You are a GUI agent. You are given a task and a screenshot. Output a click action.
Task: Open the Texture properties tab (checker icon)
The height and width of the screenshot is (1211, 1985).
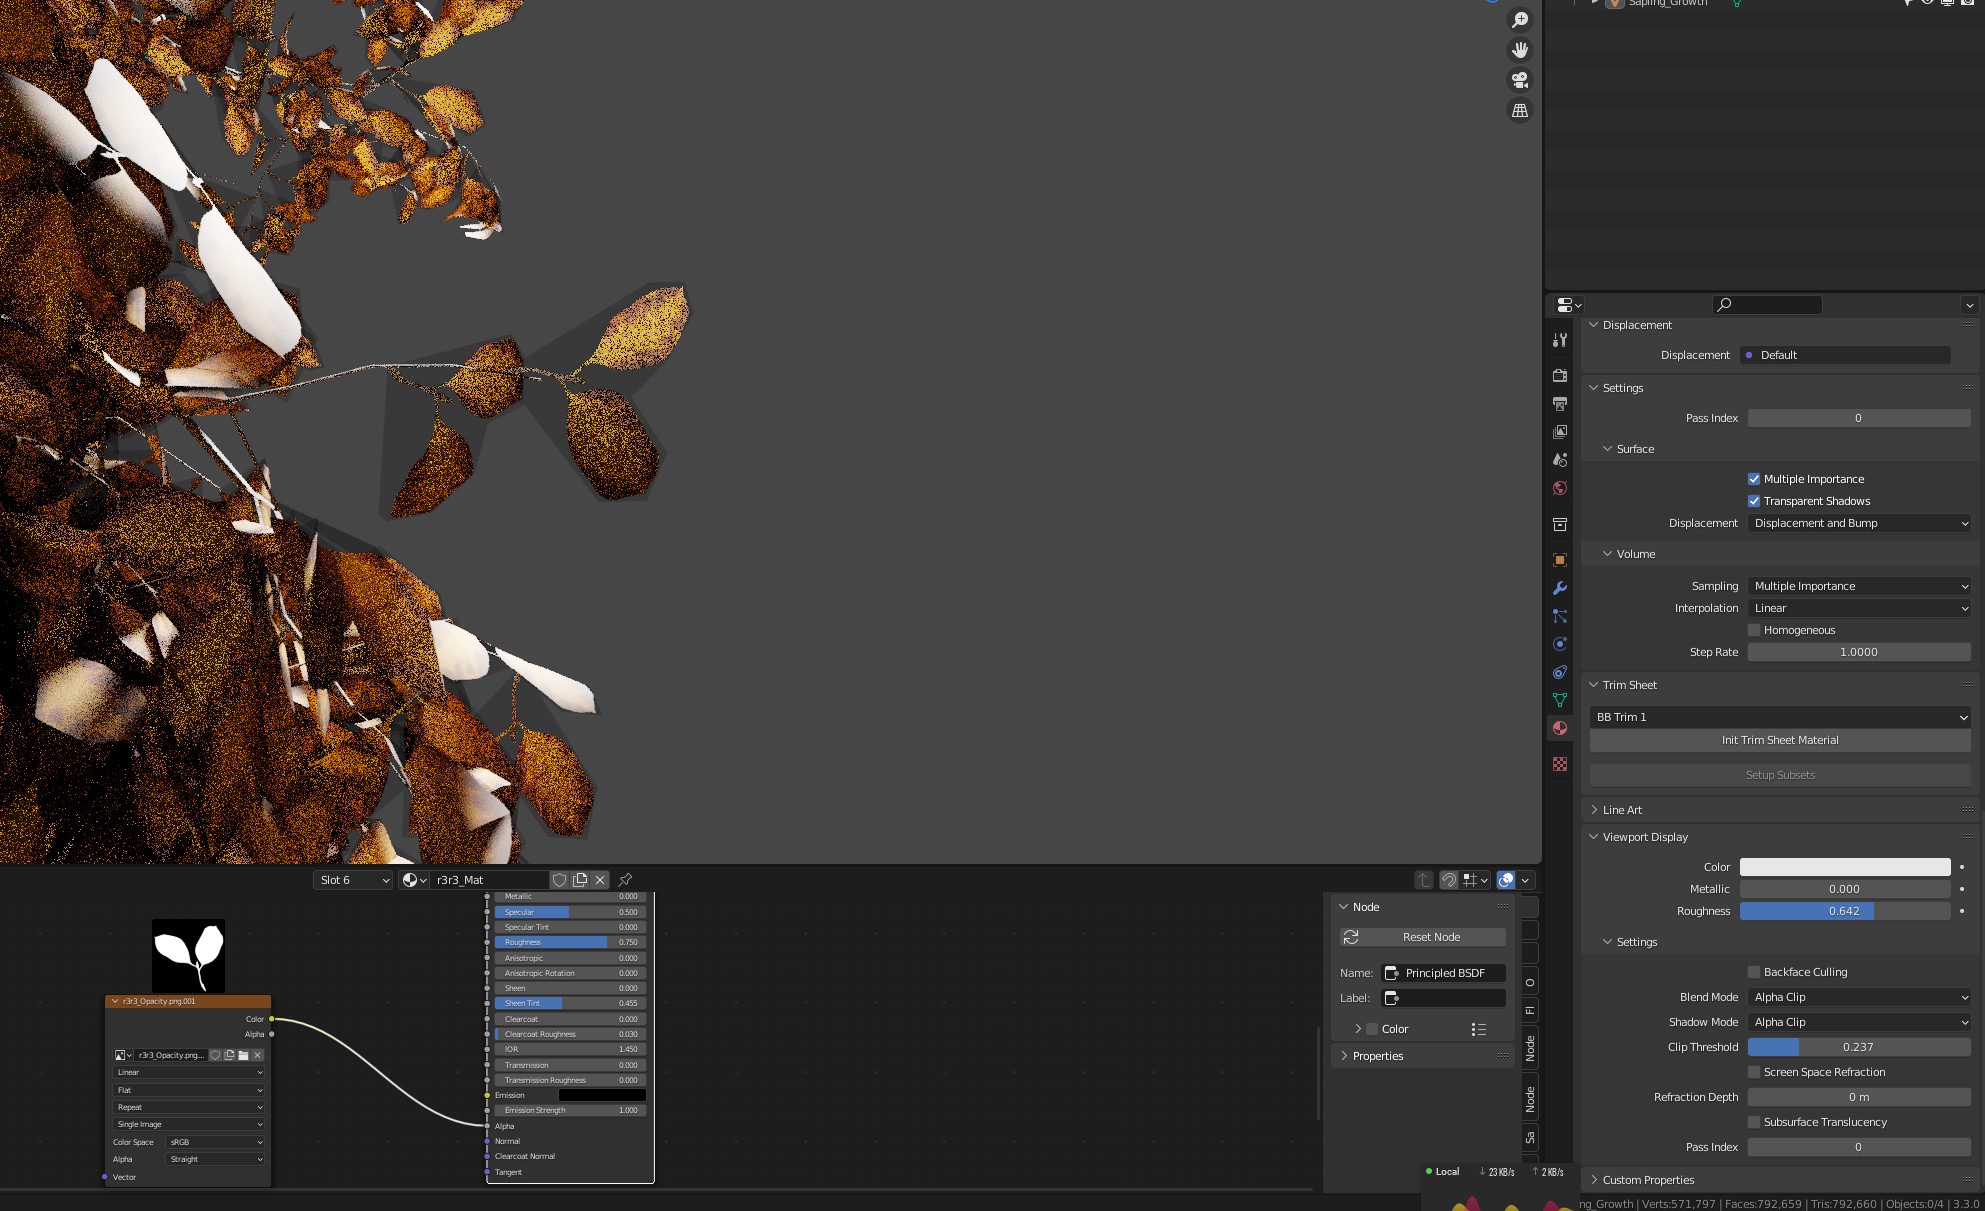tap(1560, 764)
